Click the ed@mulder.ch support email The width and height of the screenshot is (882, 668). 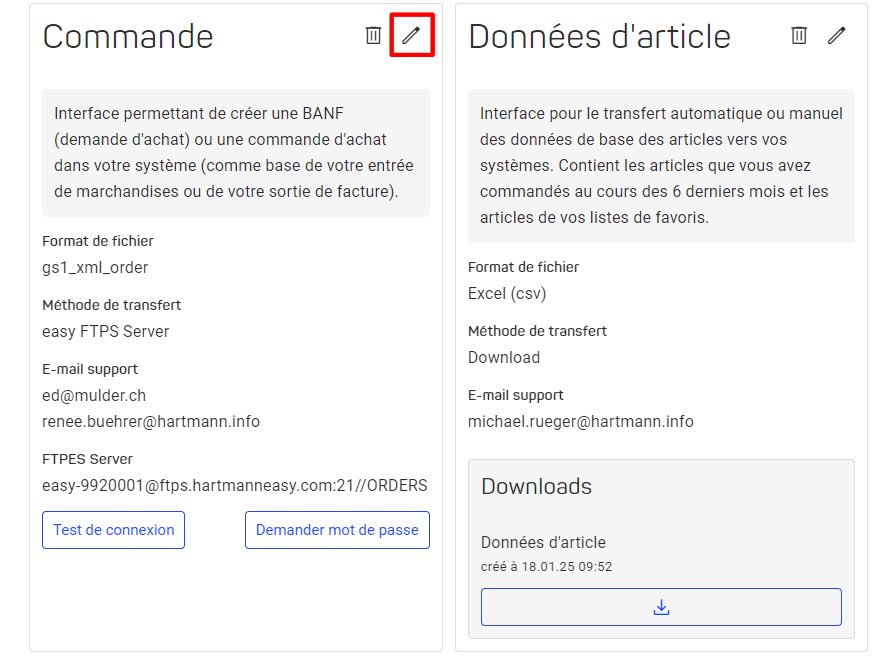(x=94, y=396)
